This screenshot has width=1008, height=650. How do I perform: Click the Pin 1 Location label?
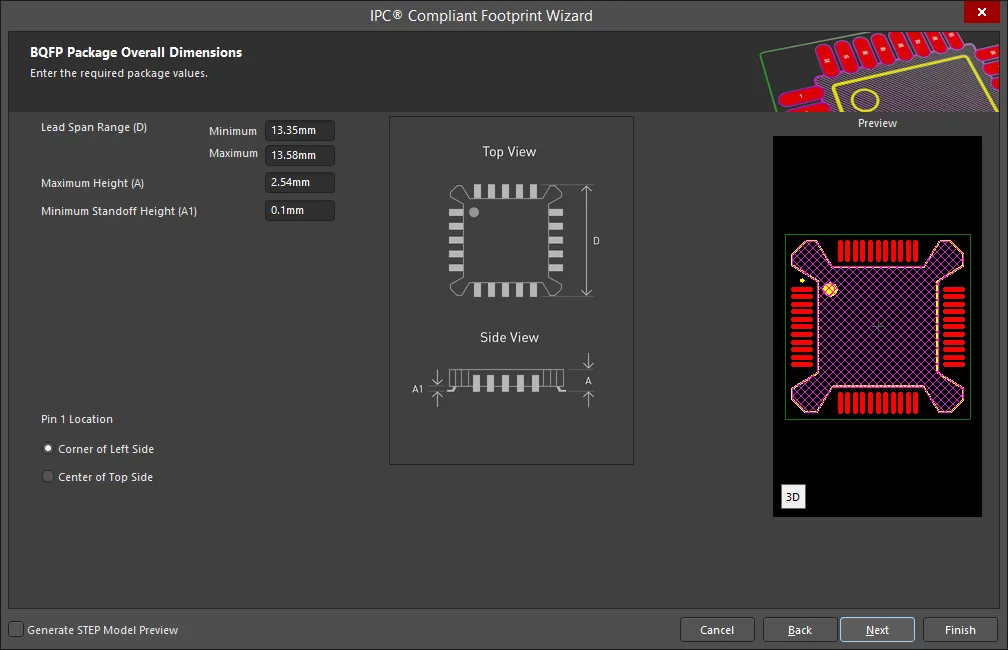(x=76, y=419)
